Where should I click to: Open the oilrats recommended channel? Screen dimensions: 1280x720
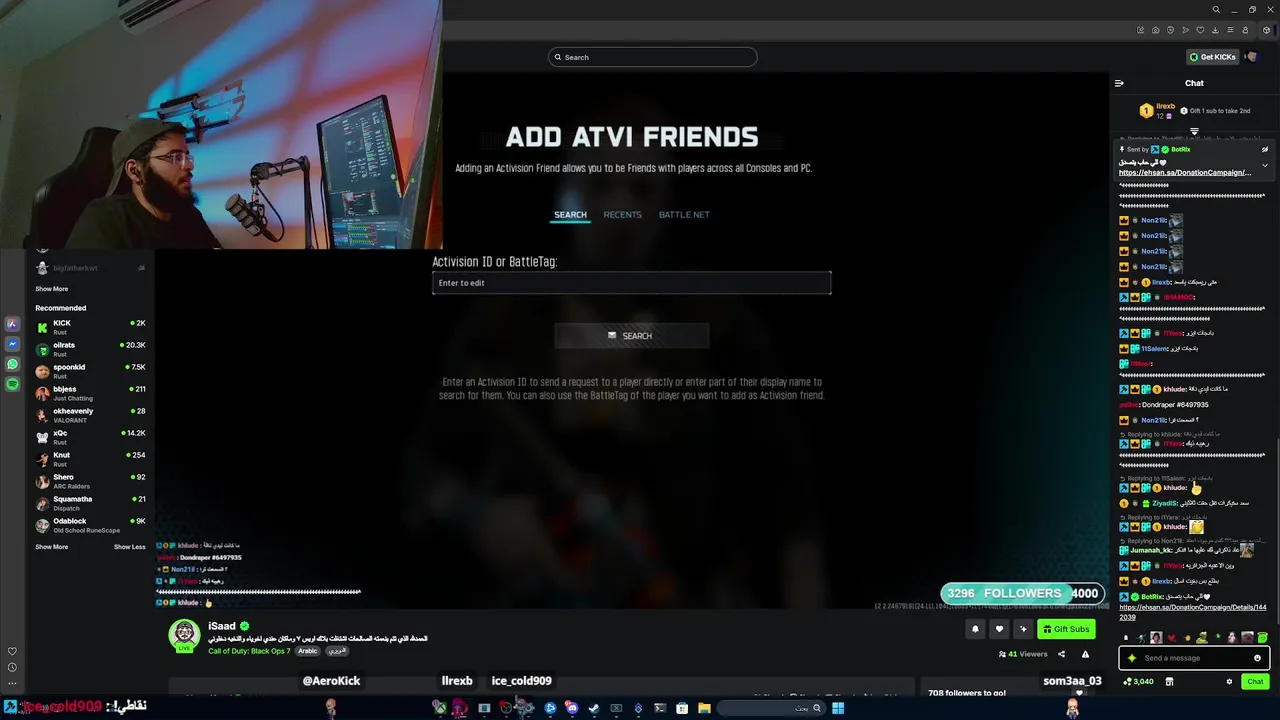click(x=90, y=349)
